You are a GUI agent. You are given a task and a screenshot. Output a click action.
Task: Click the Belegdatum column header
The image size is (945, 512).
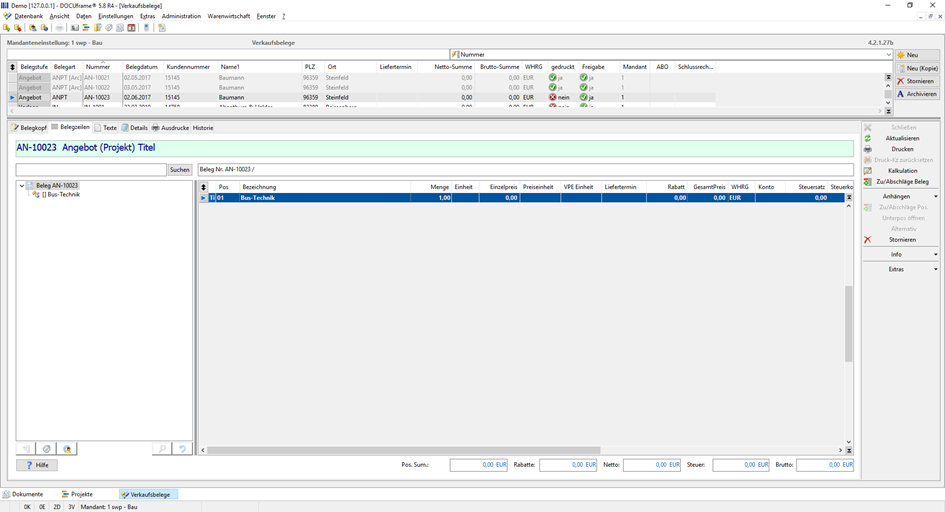pos(142,67)
